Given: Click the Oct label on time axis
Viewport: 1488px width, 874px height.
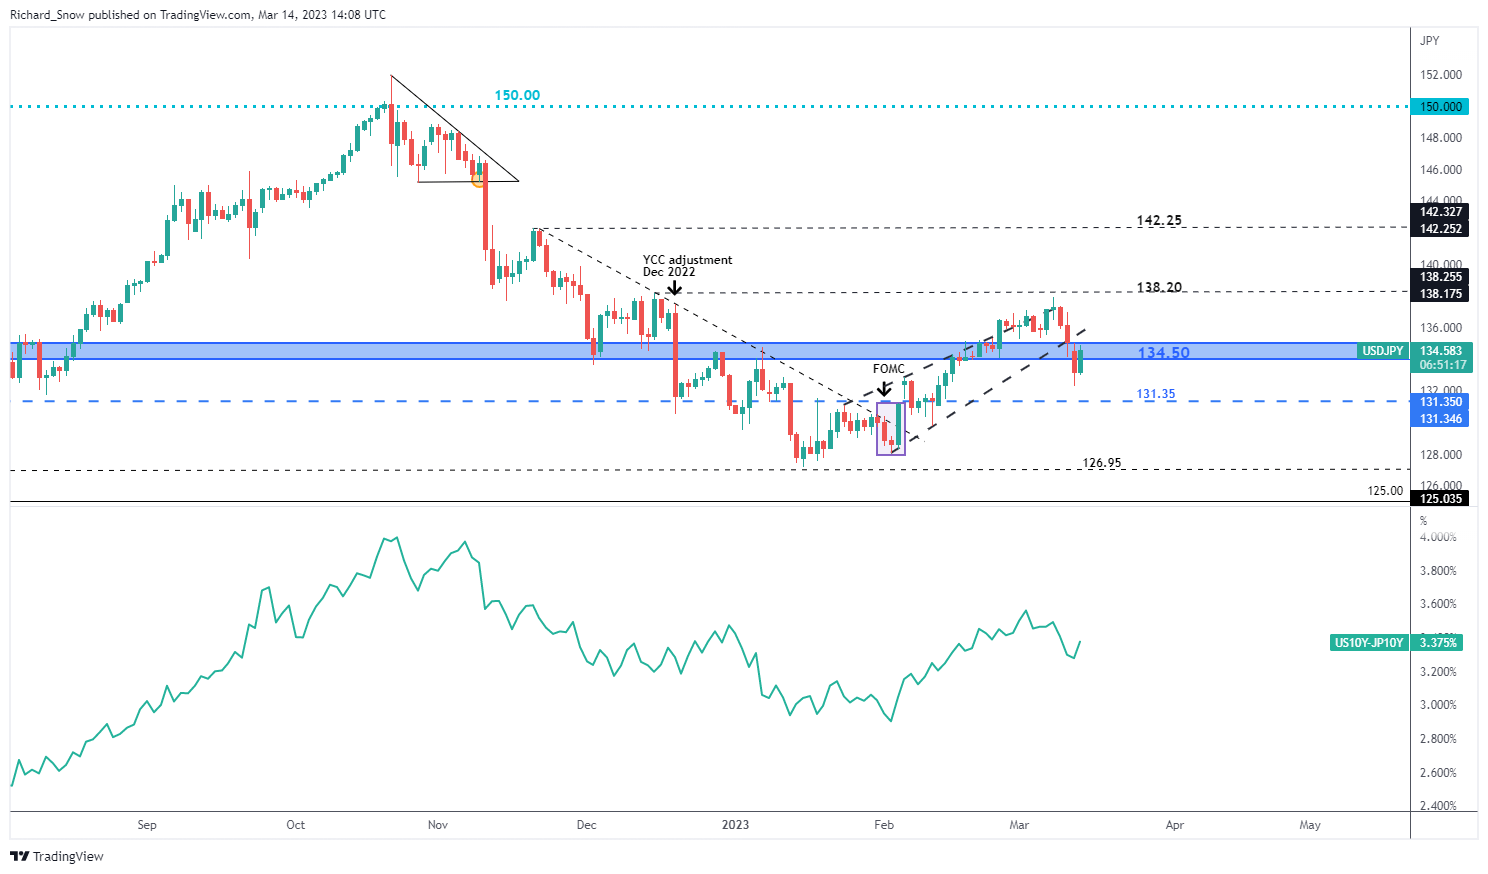Looking at the screenshot, I should 296,825.
